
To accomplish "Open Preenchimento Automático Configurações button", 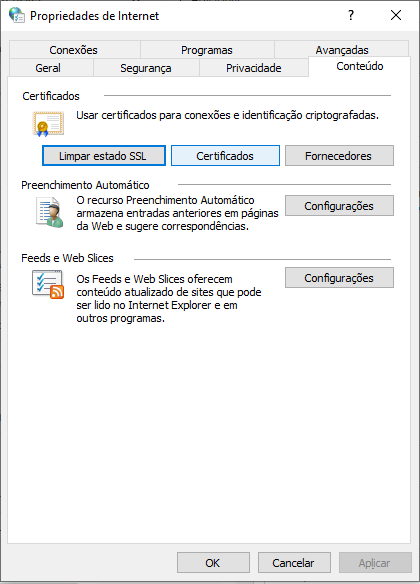I will (x=339, y=206).
